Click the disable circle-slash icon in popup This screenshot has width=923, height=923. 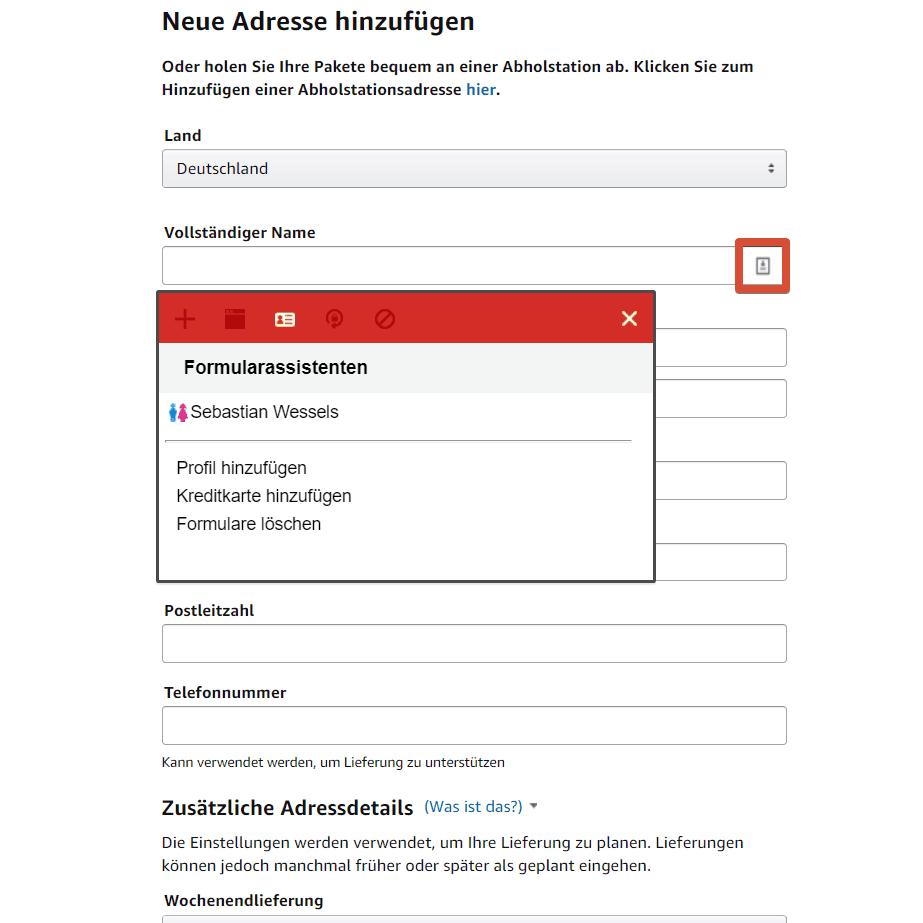coord(385,319)
